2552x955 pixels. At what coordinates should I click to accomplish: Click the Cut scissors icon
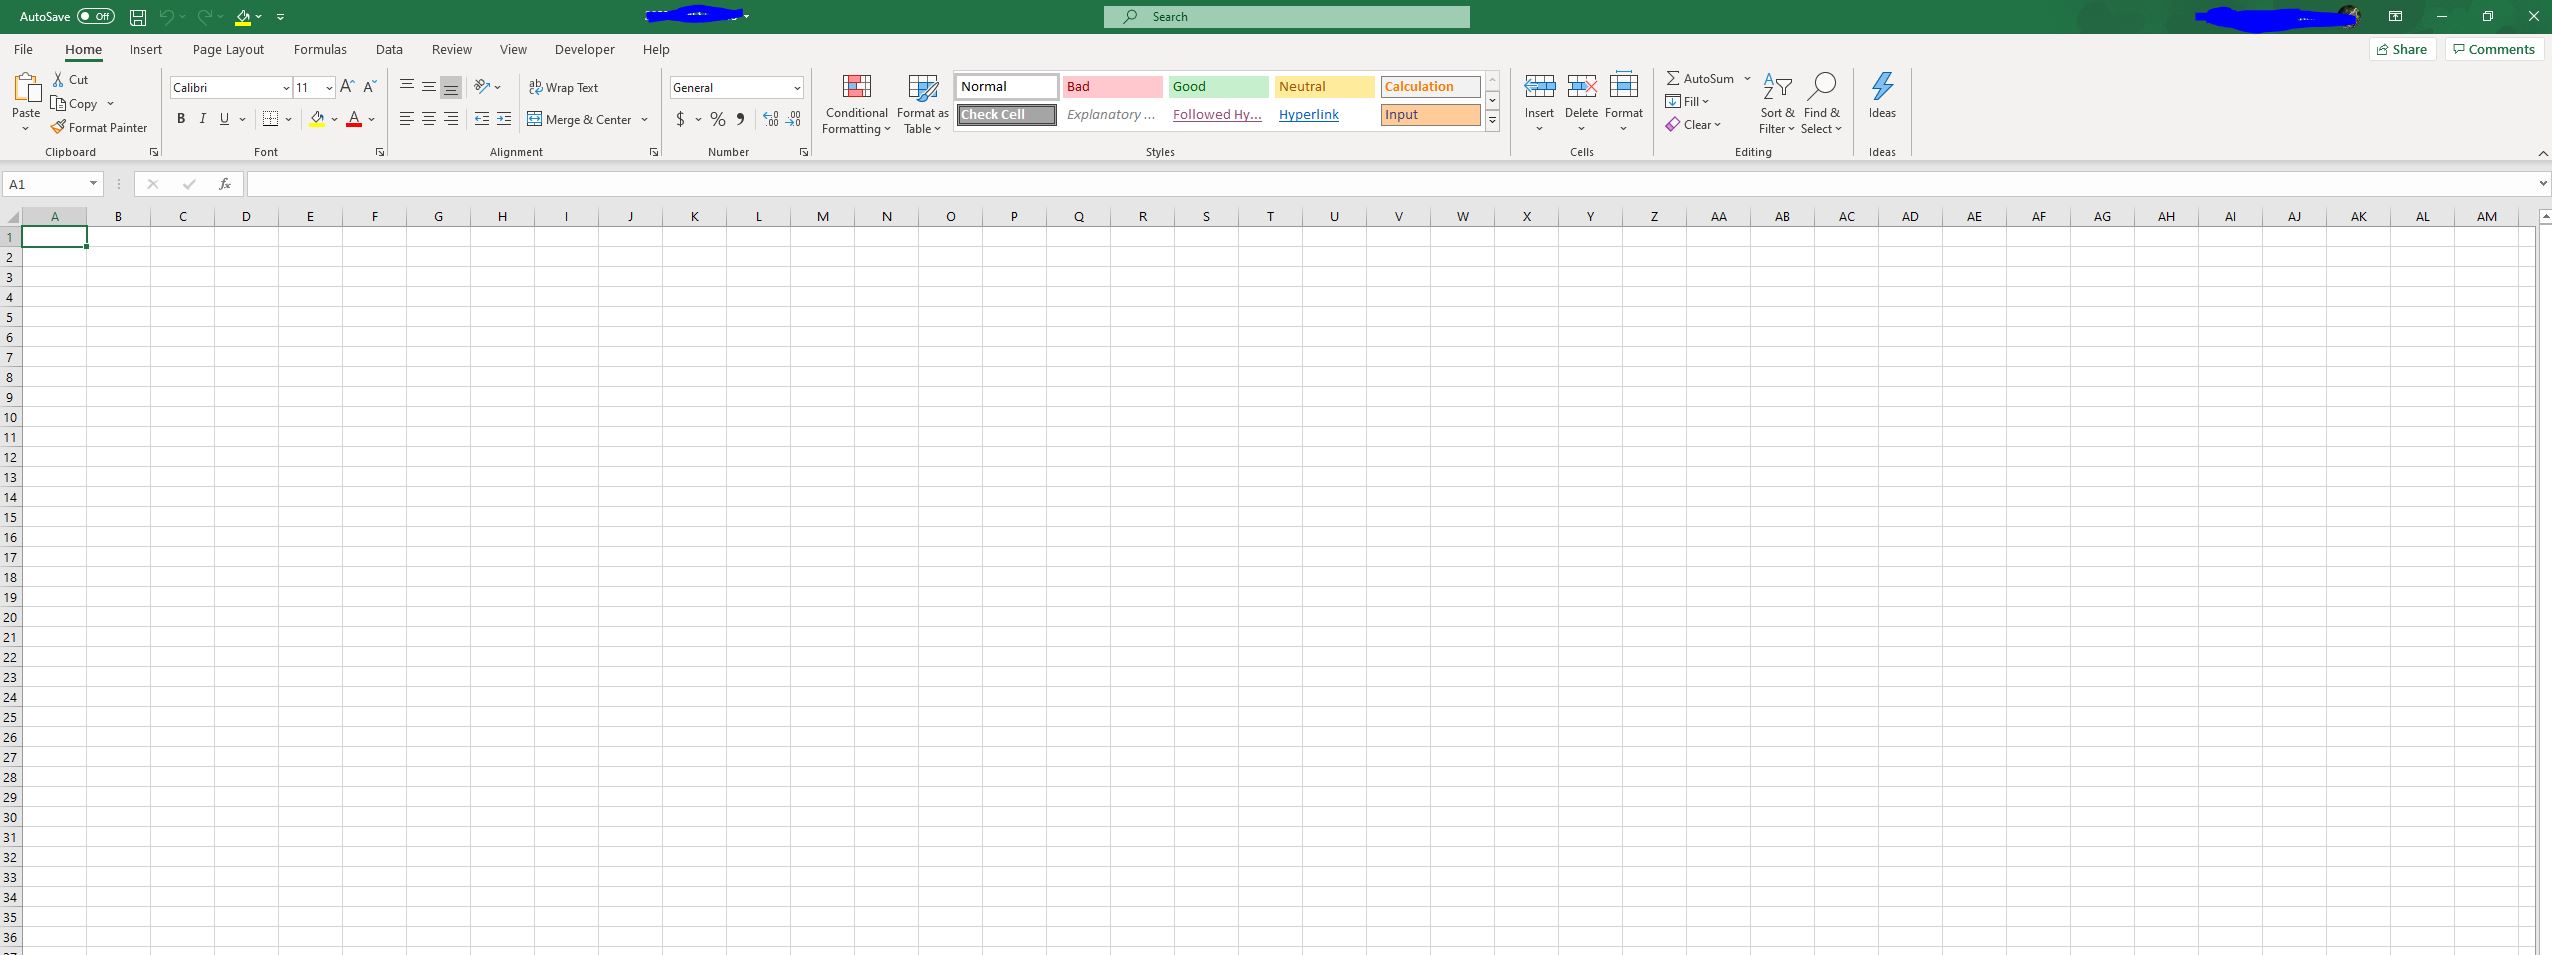[x=59, y=79]
